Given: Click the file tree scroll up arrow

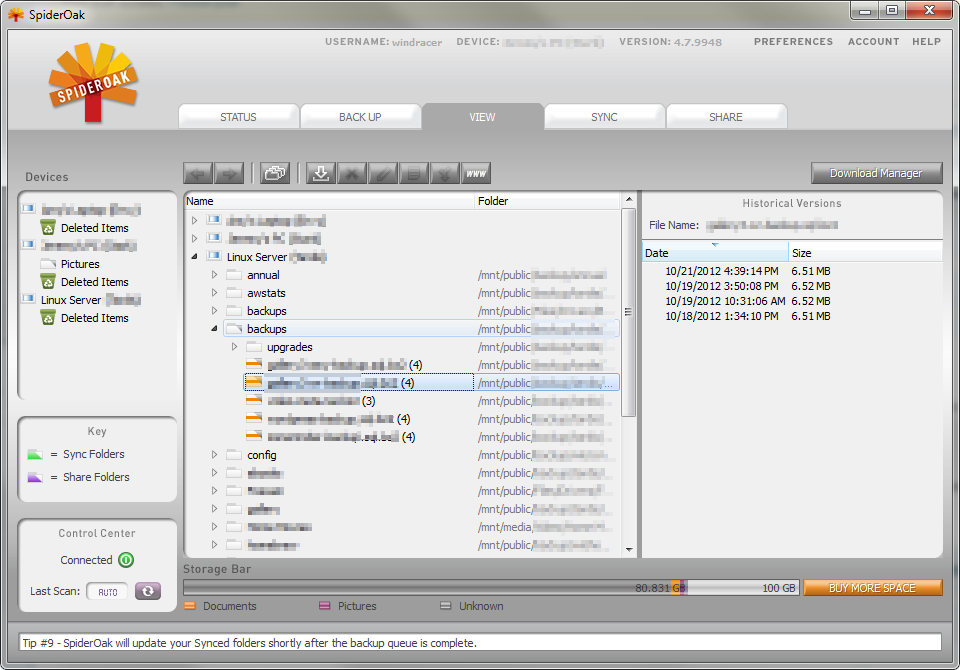Looking at the screenshot, I should point(629,200).
